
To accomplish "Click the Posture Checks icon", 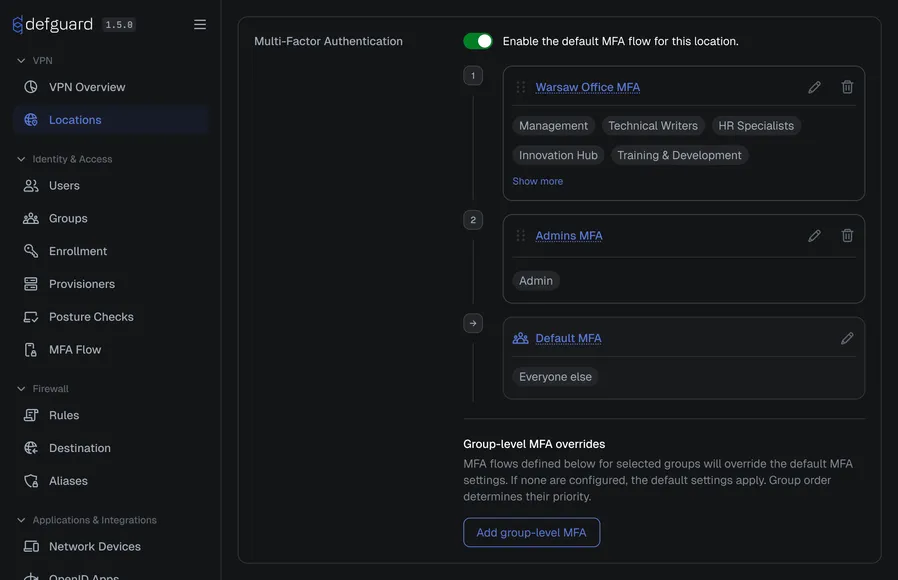I will pos(31,317).
